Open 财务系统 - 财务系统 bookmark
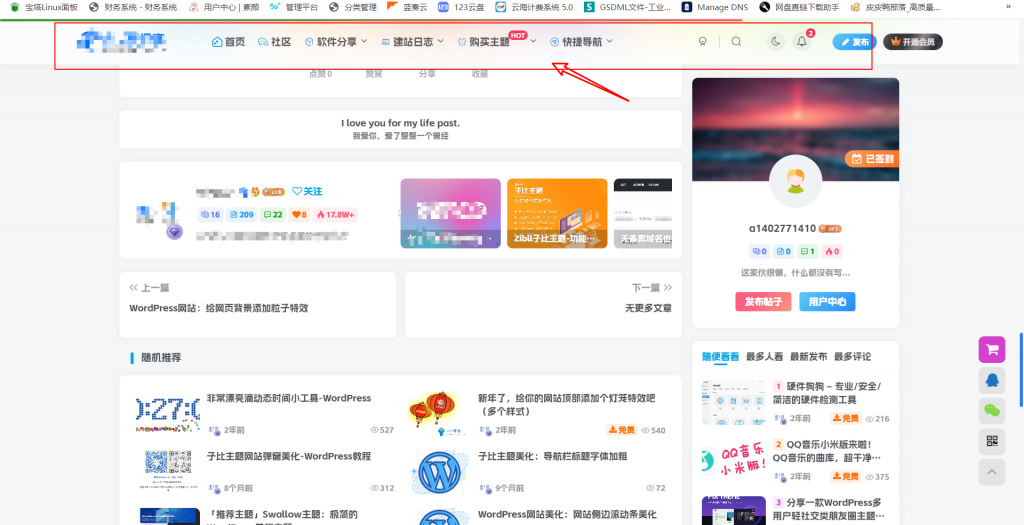This screenshot has height=525, width=1024. point(133,7)
